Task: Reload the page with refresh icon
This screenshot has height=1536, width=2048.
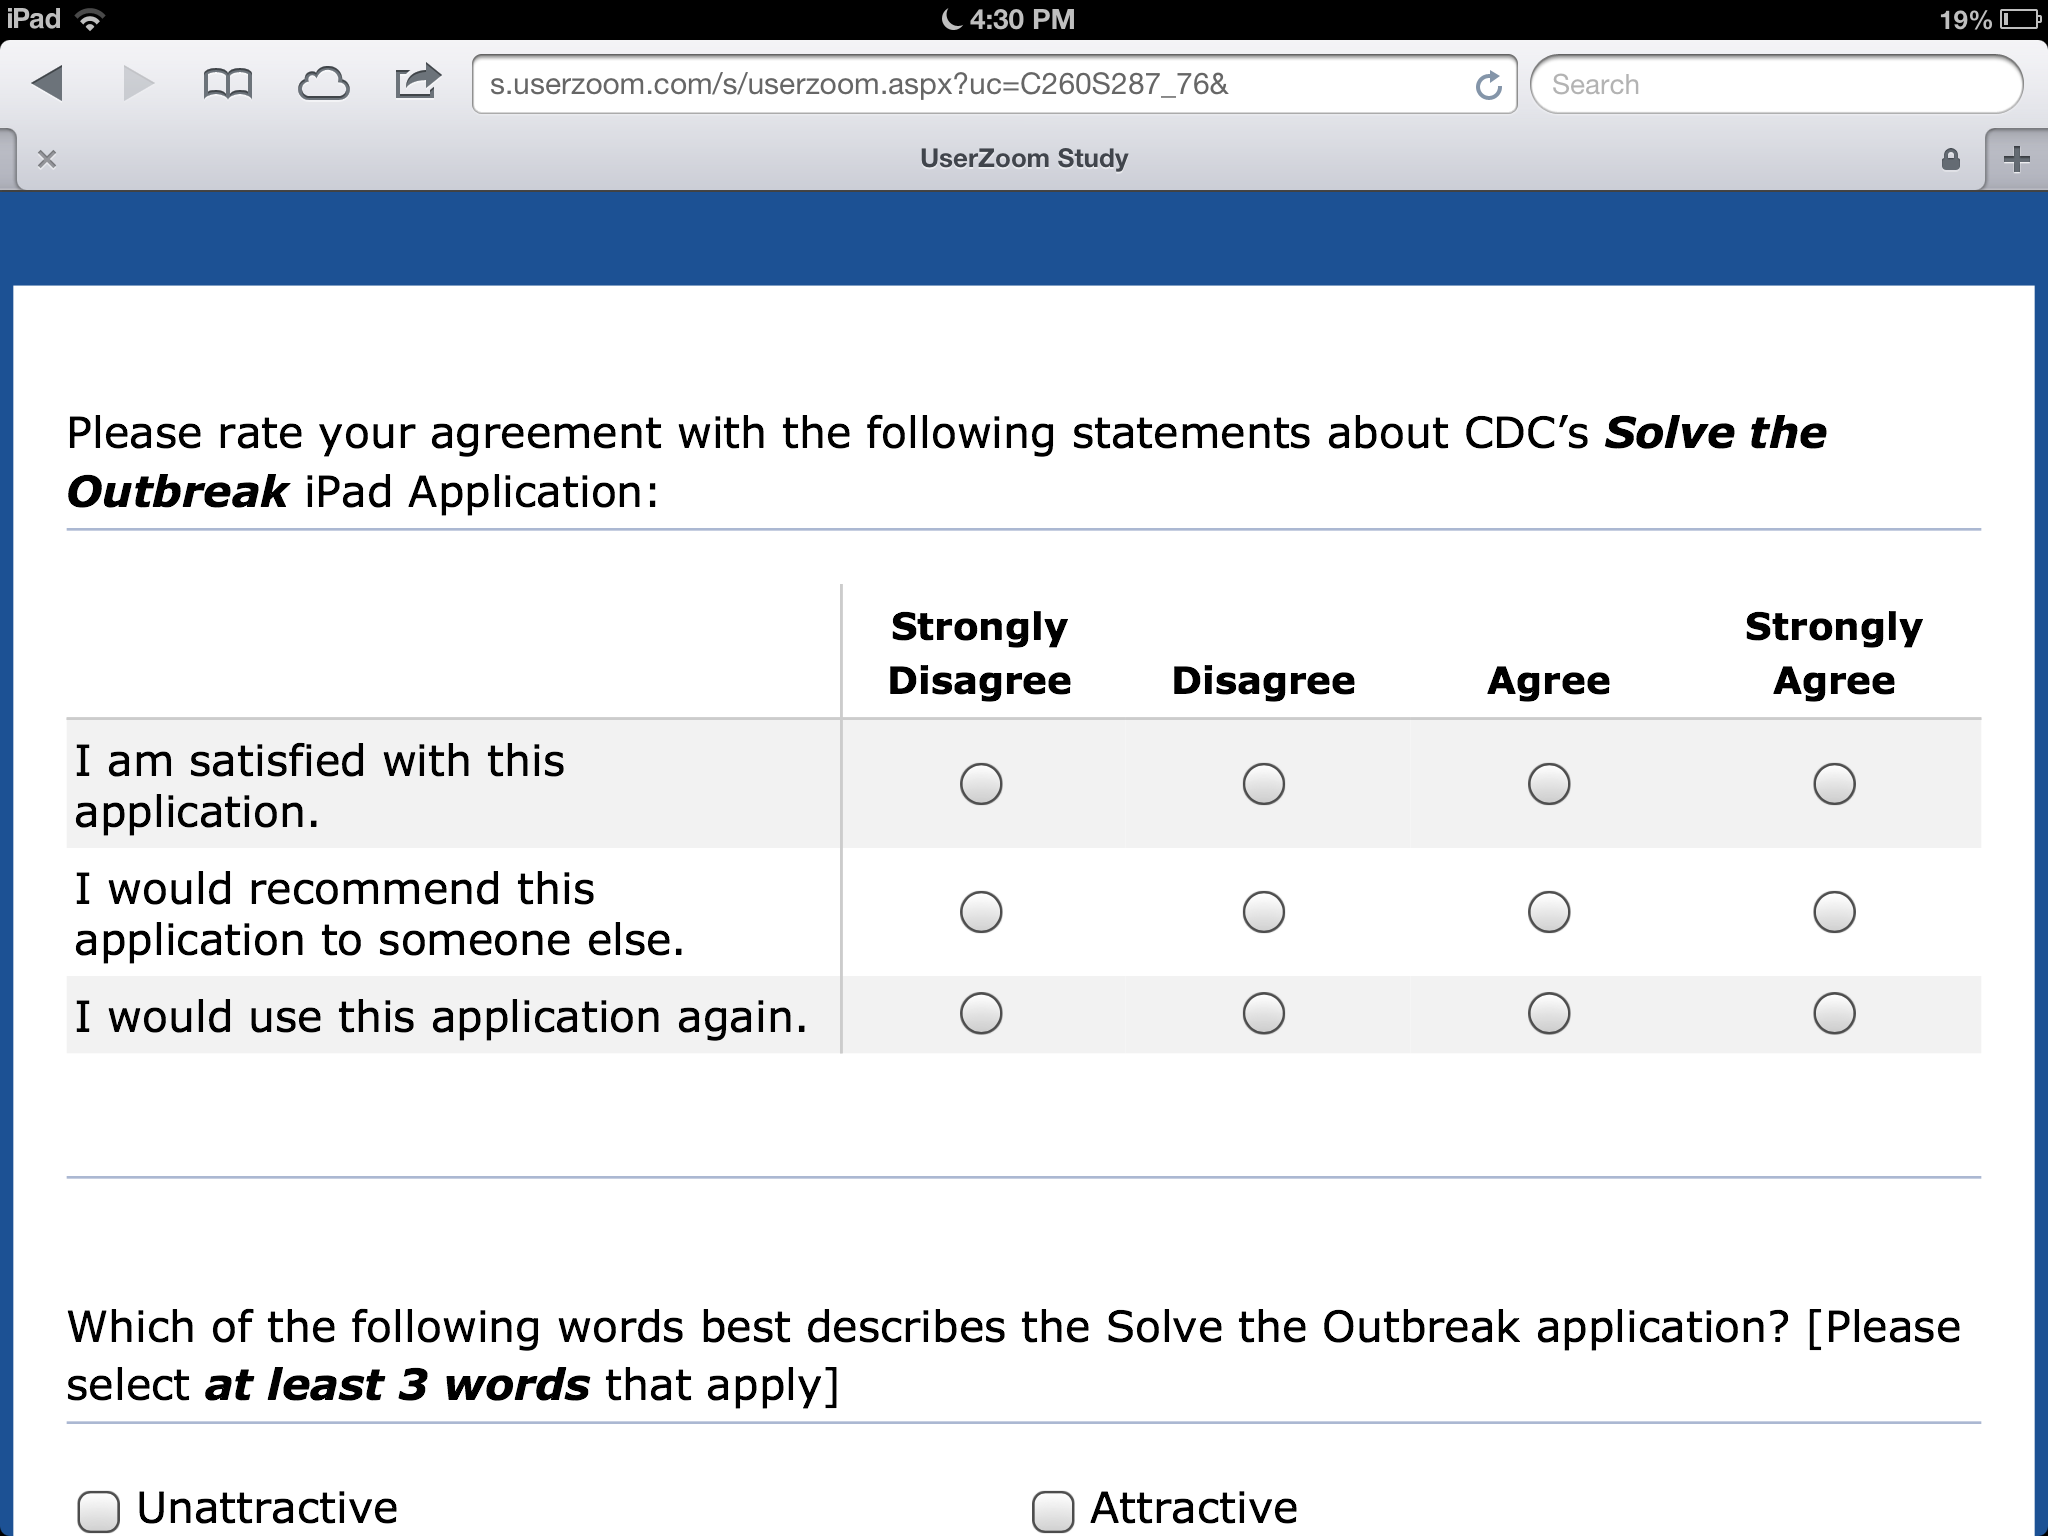Action: (1488, 86)
